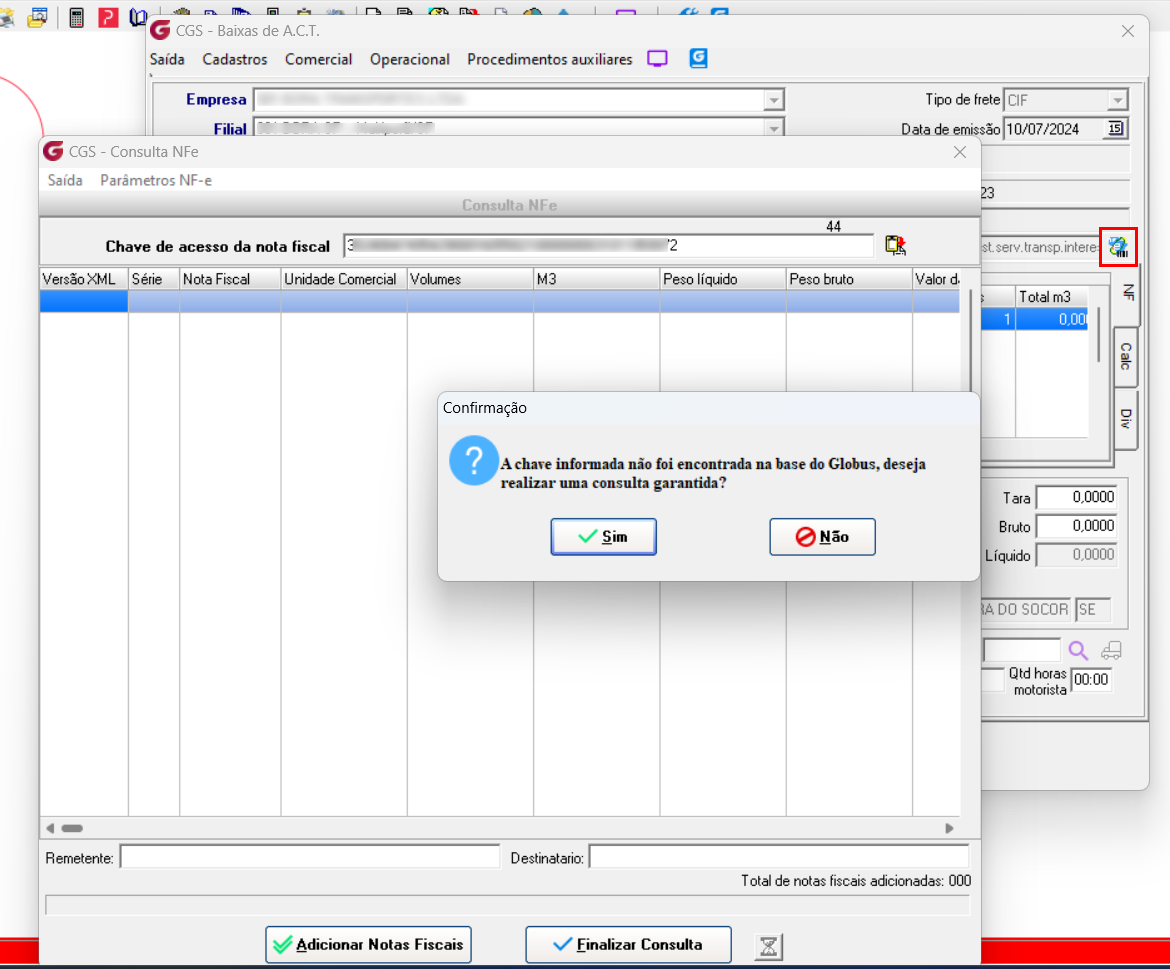This screenshot has height=969, width=1170.
Task: Click the calculator icon in top toolbar
Action: click(76, 17)
